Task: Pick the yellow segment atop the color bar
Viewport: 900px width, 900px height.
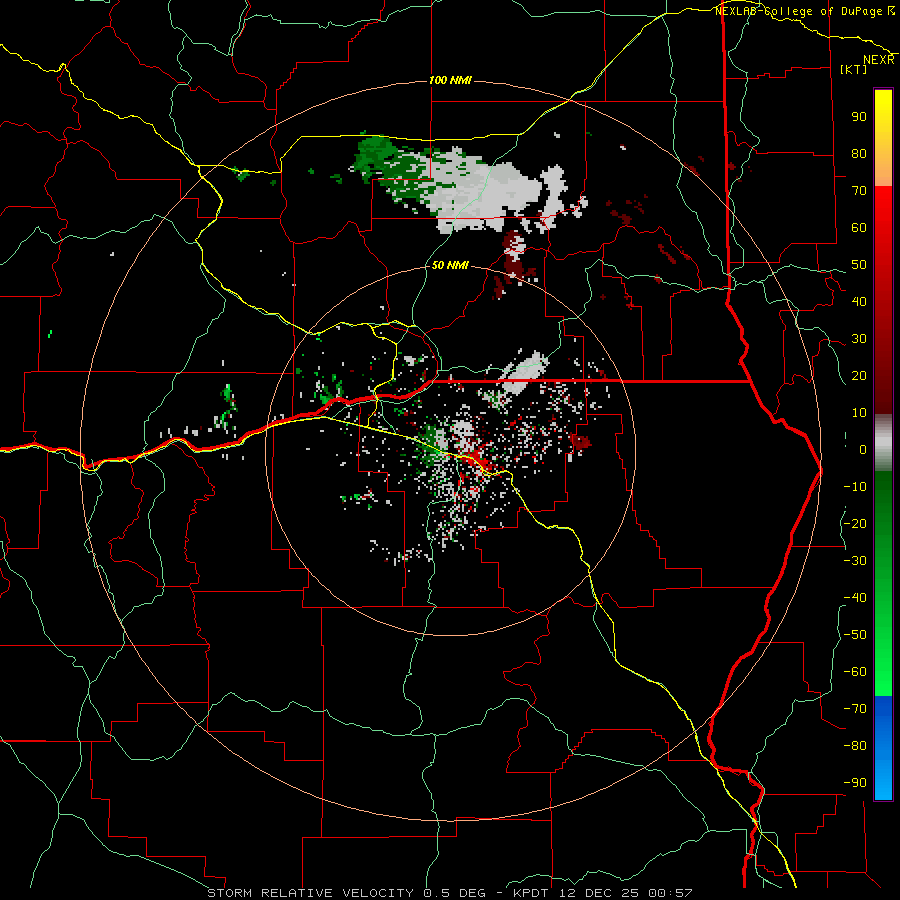Action: click(883, 138)
